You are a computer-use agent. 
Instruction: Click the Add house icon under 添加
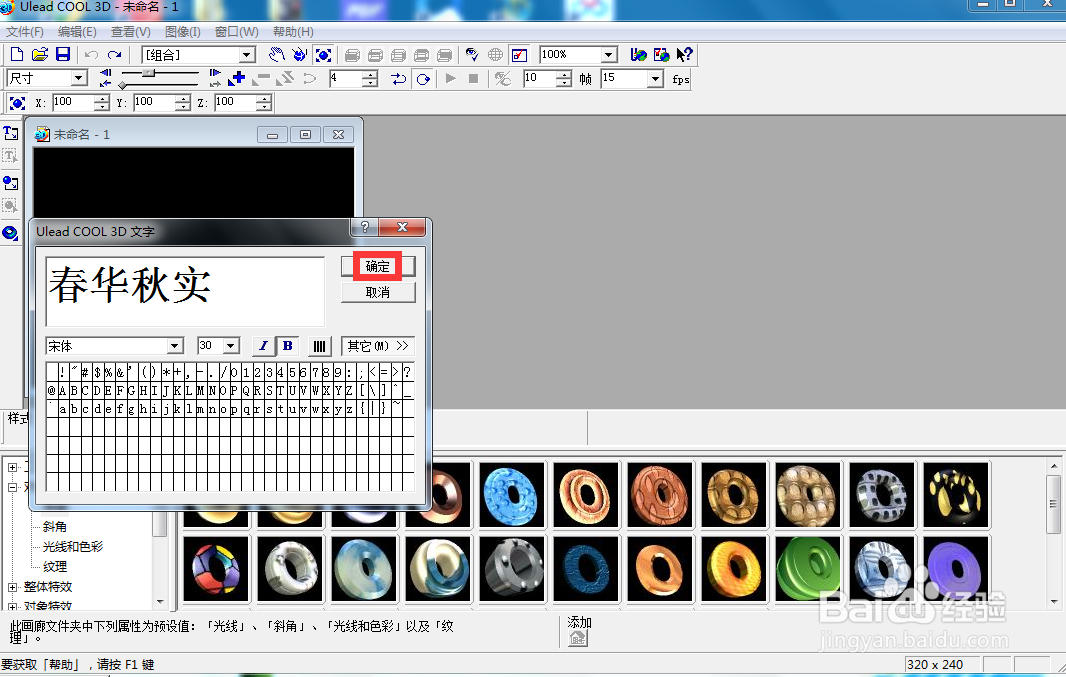coord(577,638)
